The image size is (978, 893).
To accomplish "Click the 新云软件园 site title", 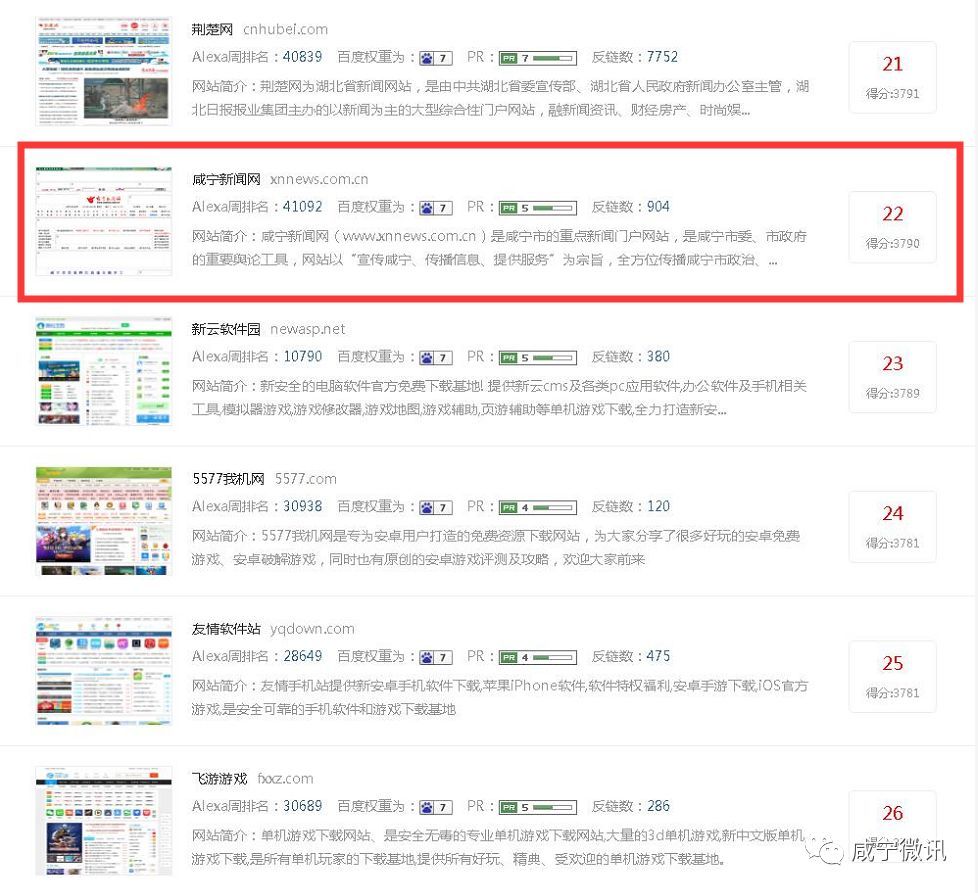I will [226, 329].
